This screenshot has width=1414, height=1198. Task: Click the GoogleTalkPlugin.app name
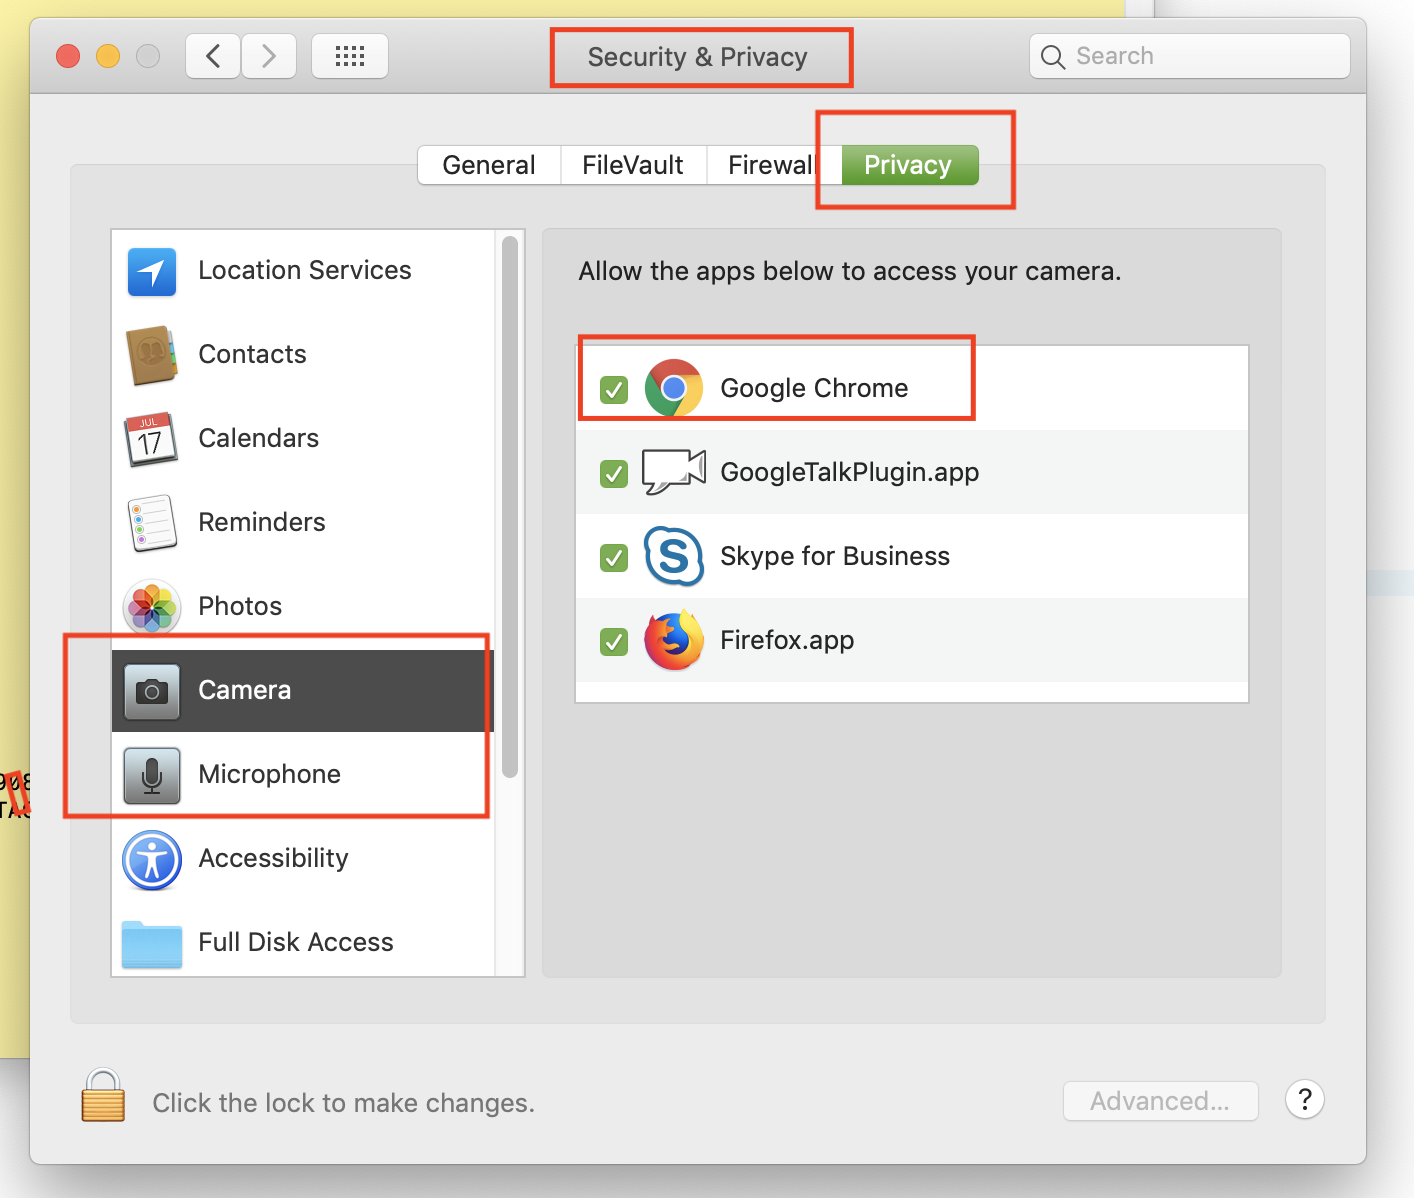pyautogui.click(x=850, y=472)
